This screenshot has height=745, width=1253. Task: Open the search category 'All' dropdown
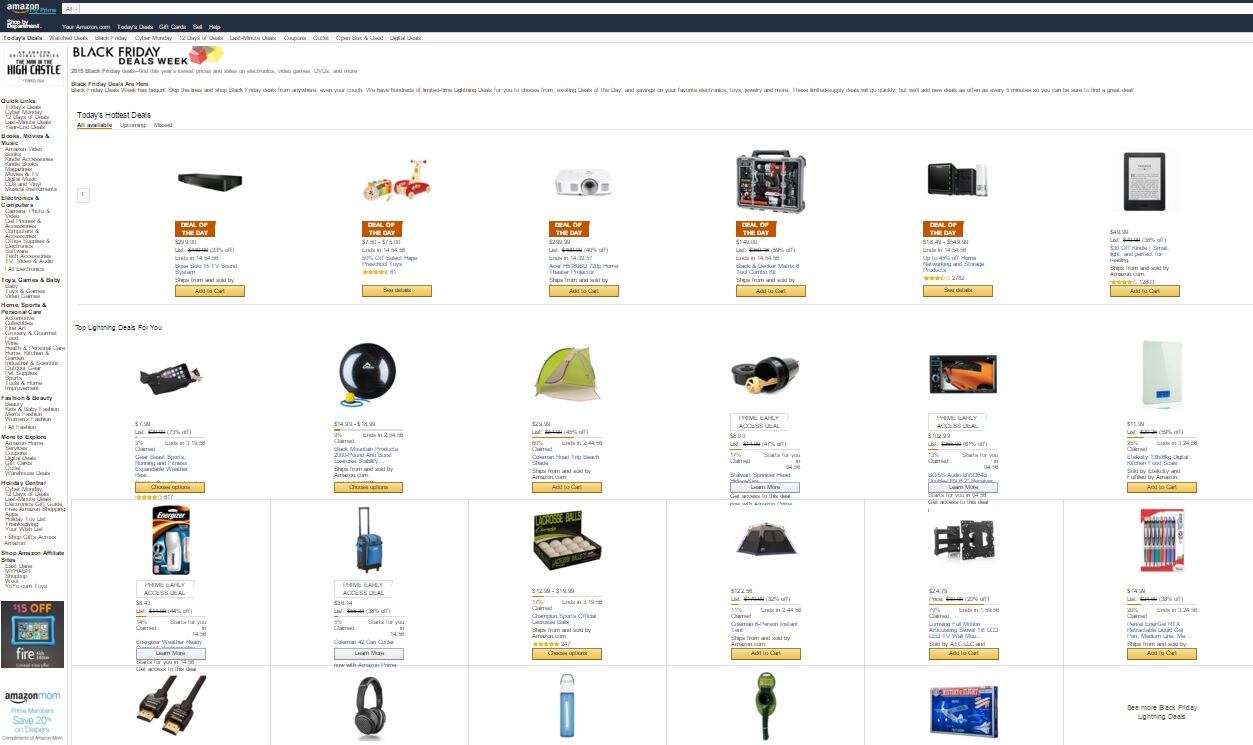coord(71,8)
